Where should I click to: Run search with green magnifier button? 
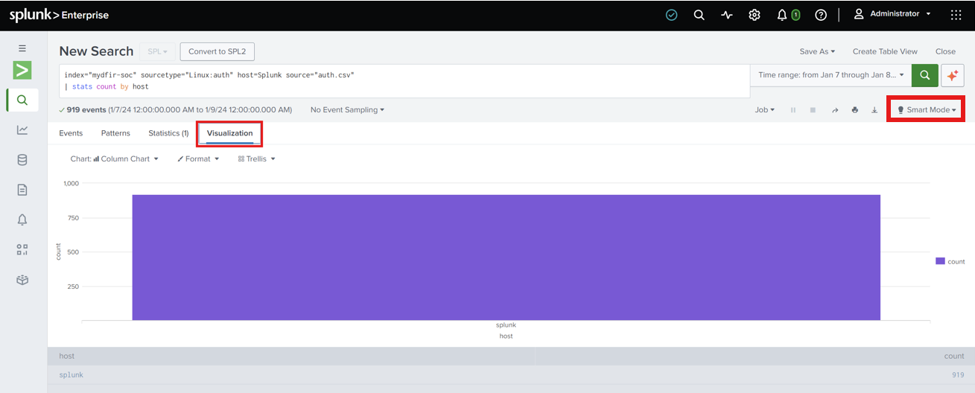925,75
